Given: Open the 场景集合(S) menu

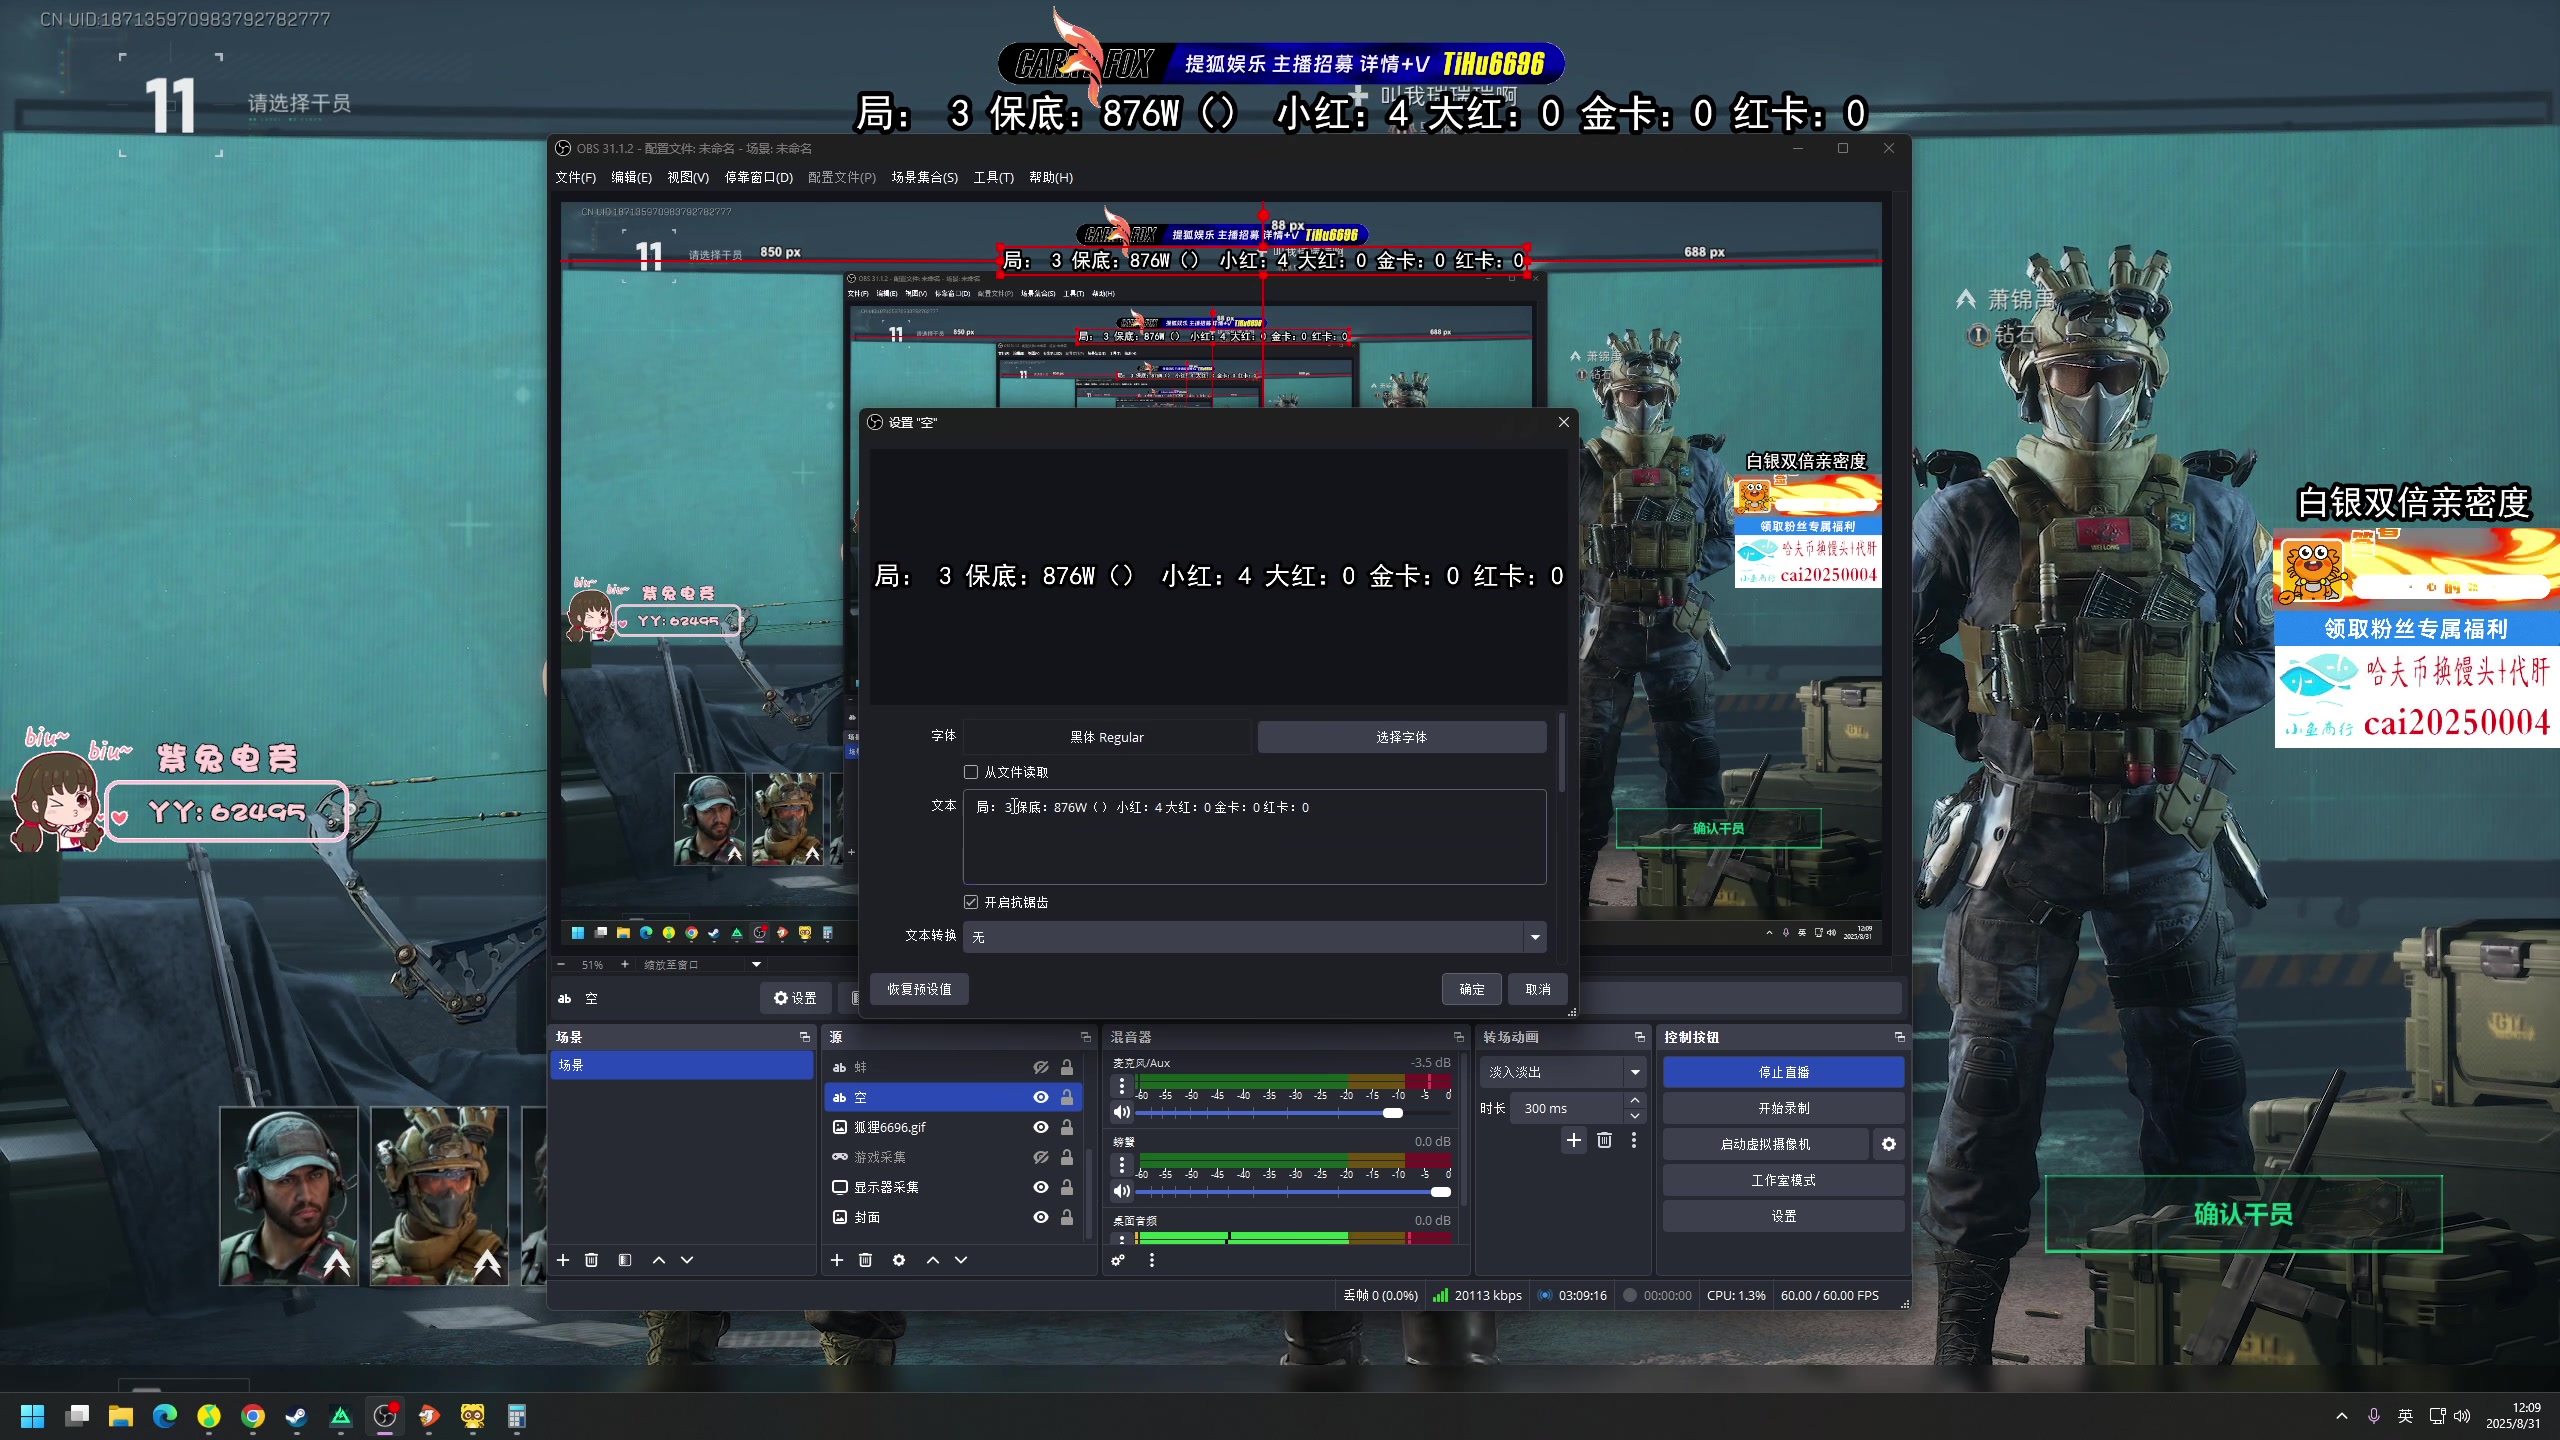Looking at the screenshot, I should coord(924,177).
